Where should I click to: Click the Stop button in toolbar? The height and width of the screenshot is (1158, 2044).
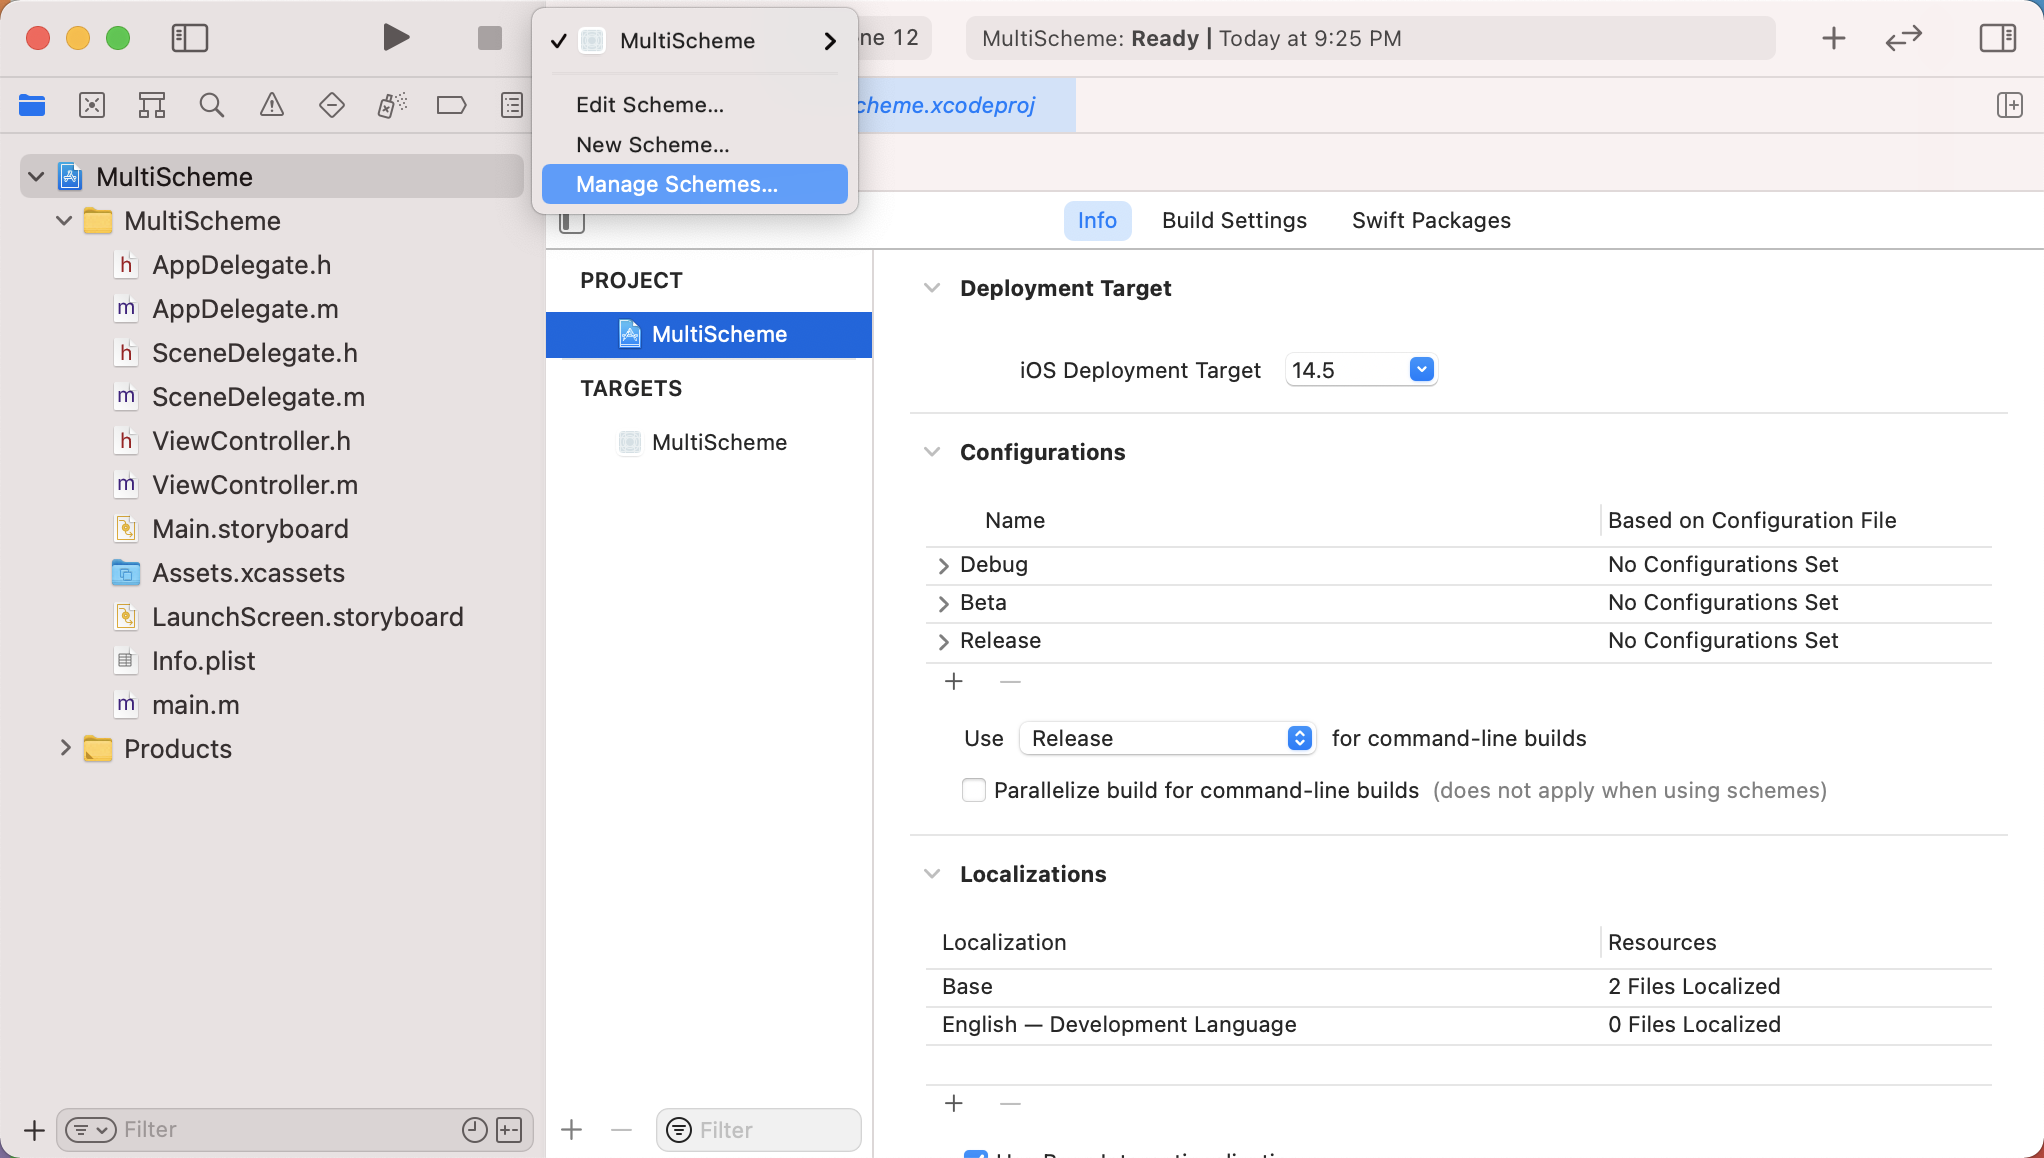pos(489,38)
